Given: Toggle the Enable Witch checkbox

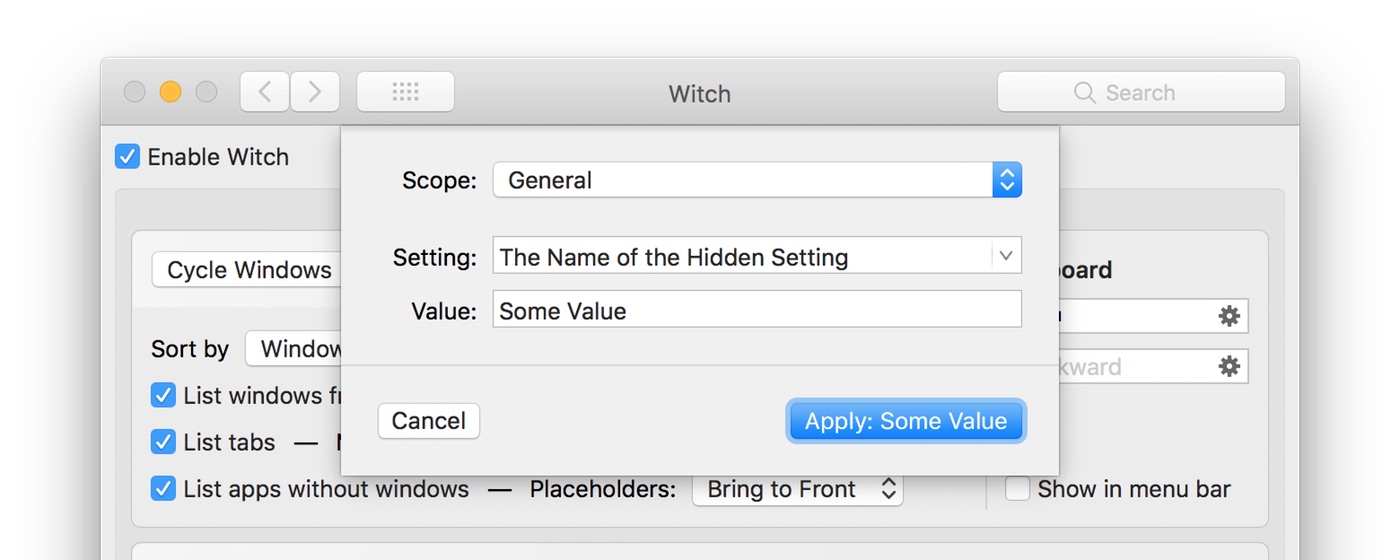Looking at the screenshot, I should coord(127,157).
